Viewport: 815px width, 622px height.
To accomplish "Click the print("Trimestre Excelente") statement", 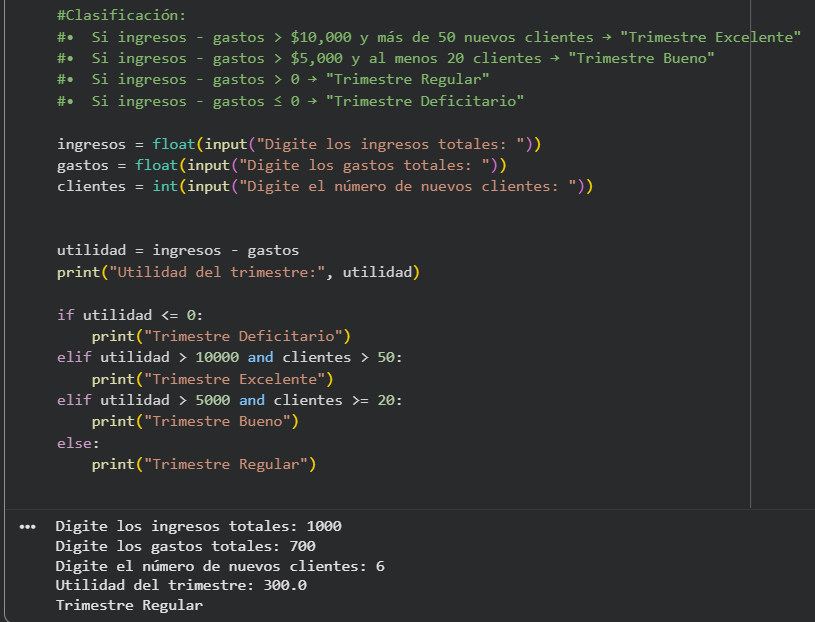I will [212, 379].
